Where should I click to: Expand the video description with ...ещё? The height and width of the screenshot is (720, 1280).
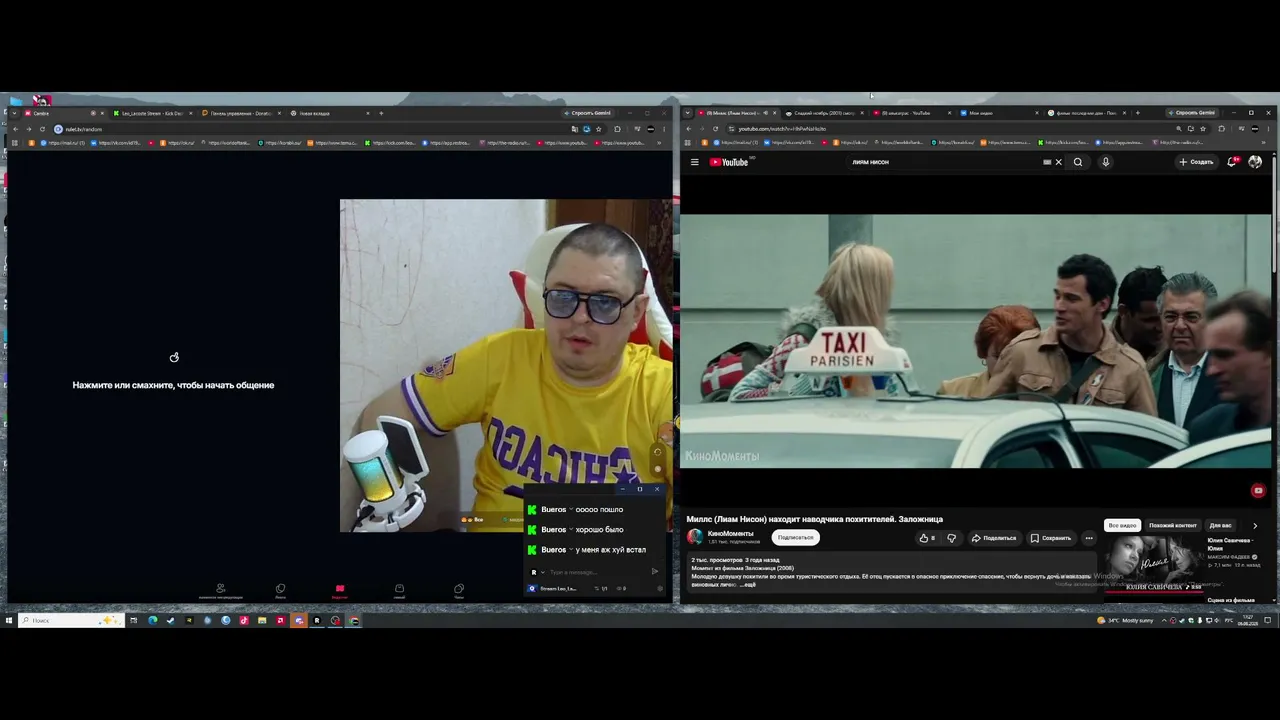(748, 584)
